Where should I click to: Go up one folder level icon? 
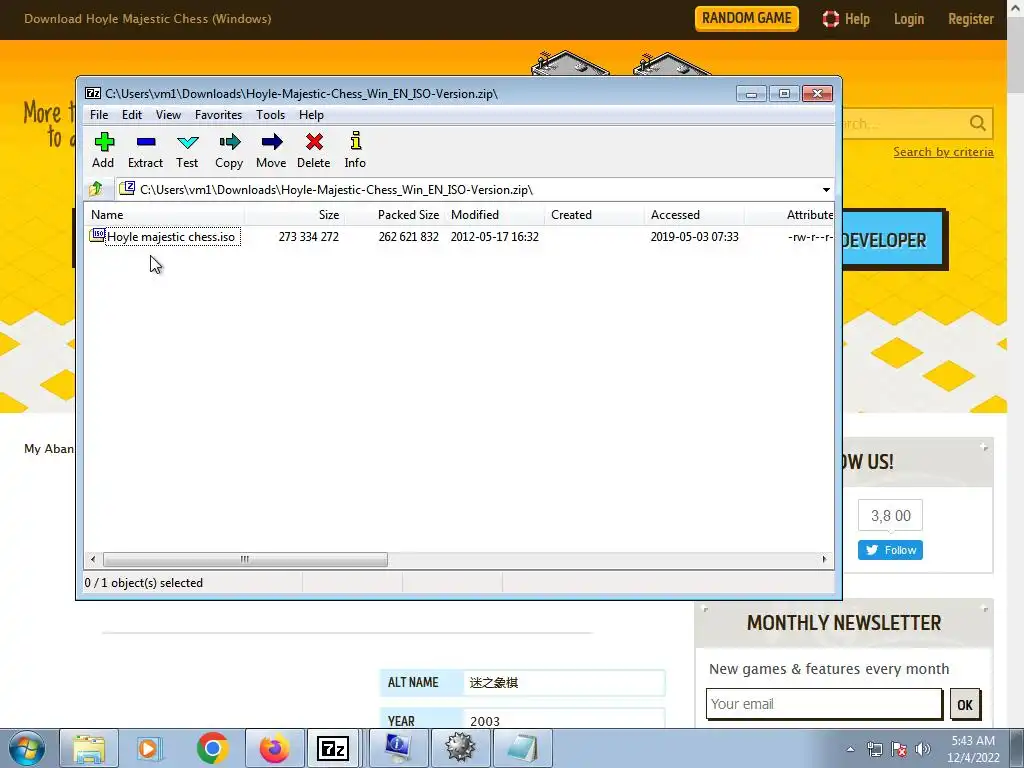click(96, 189)
